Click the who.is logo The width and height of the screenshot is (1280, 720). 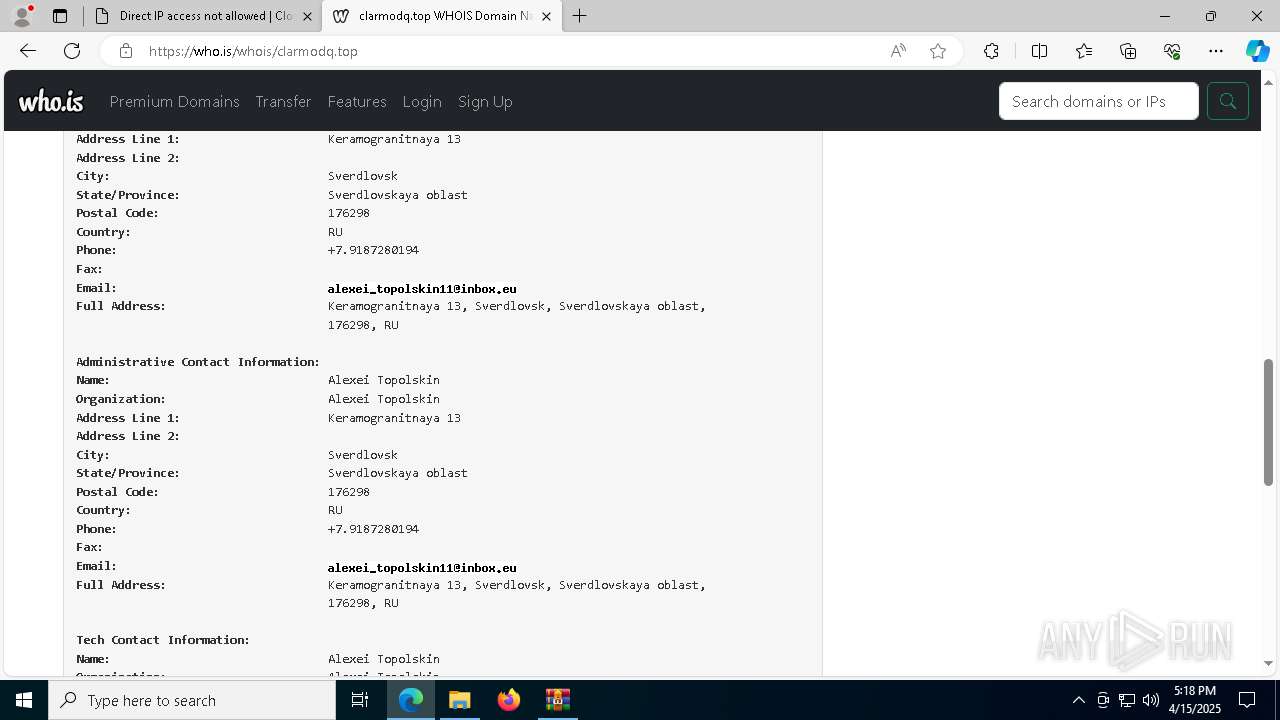[x=51, y=101]
